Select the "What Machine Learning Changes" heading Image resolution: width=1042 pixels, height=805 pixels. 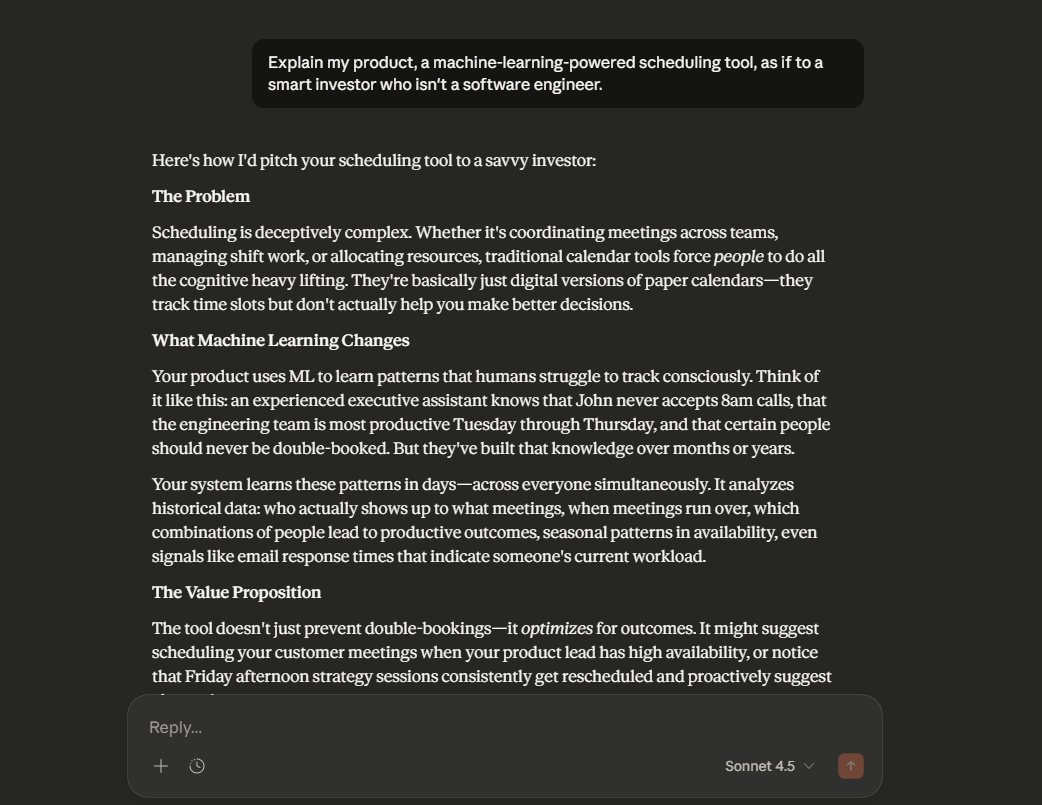pos(280,340)
